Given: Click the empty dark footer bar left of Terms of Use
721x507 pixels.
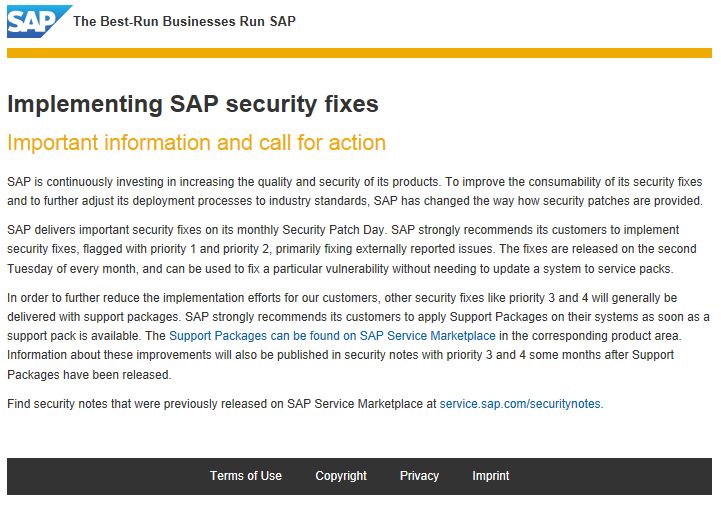Looking at the screenshot, I should click(x=108, y=476).
